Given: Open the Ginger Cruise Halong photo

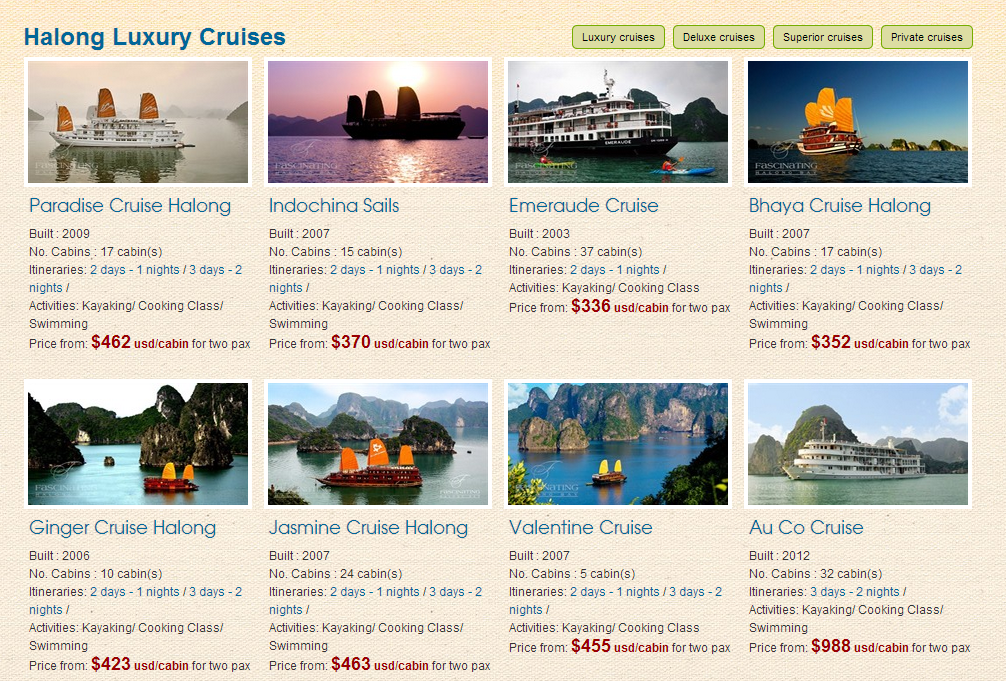Looking at the screenshot, I should pyautogui.click(x=138, y=444).
